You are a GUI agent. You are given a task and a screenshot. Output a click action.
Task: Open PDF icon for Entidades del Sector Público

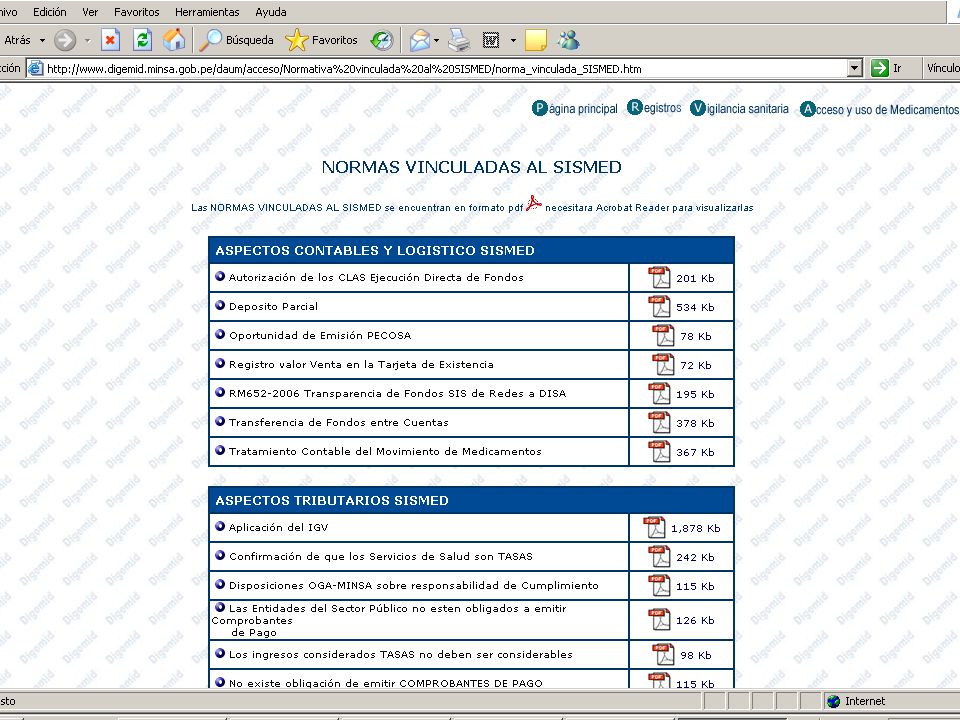(659, 620)
